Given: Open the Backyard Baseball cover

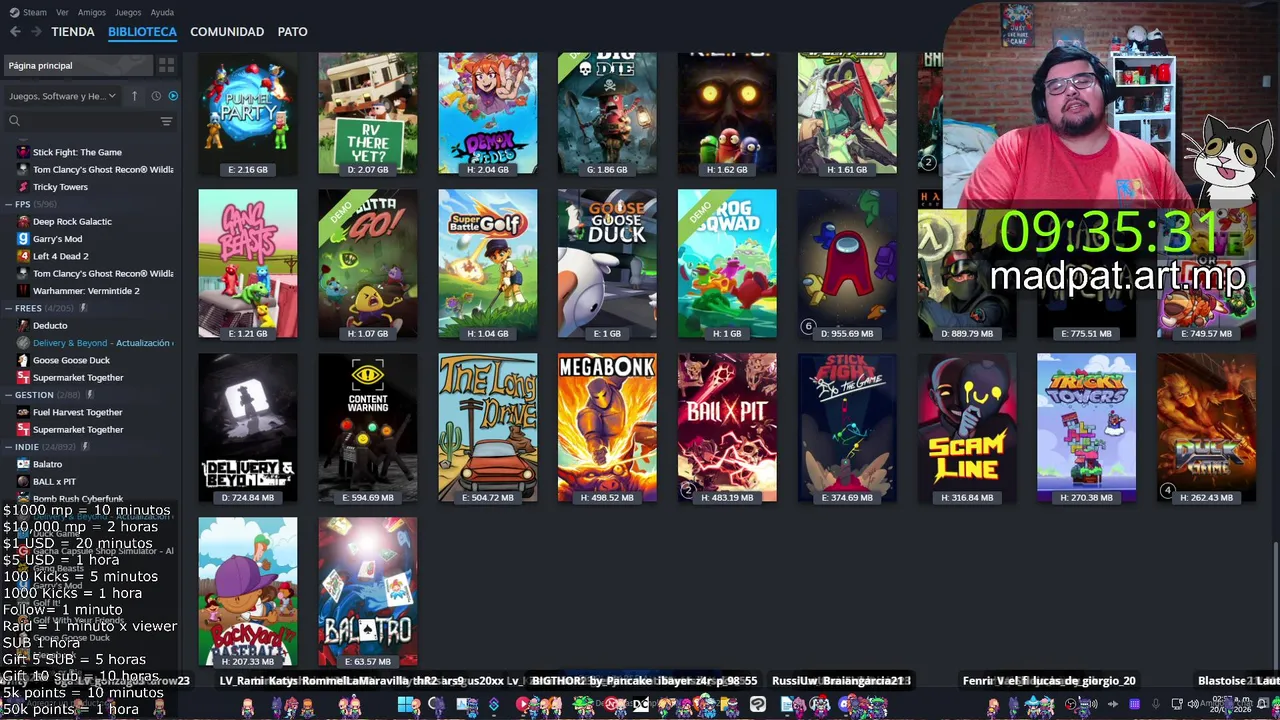Looking at the screenshot, I should (x=248, y=592).
